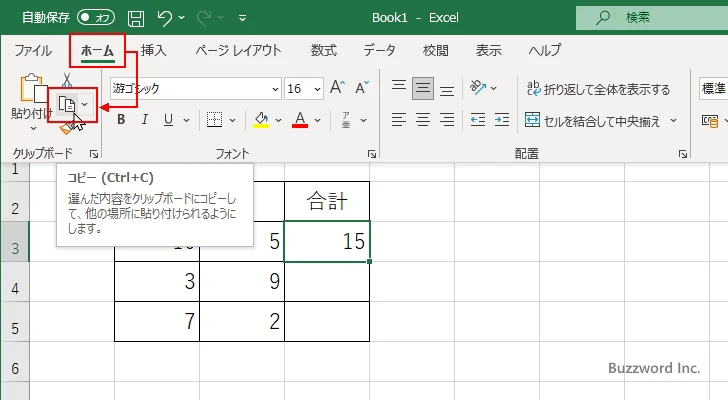The width and height of the screenshot is (728, 400).
Task: Select the cell containing 9
Action: click(242, 281)
